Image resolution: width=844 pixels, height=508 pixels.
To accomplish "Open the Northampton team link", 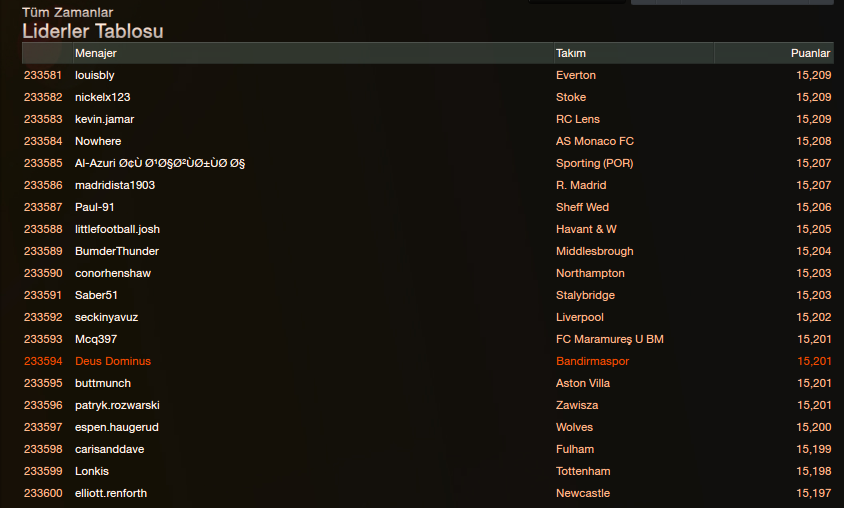I will click(x=590, y=273).
